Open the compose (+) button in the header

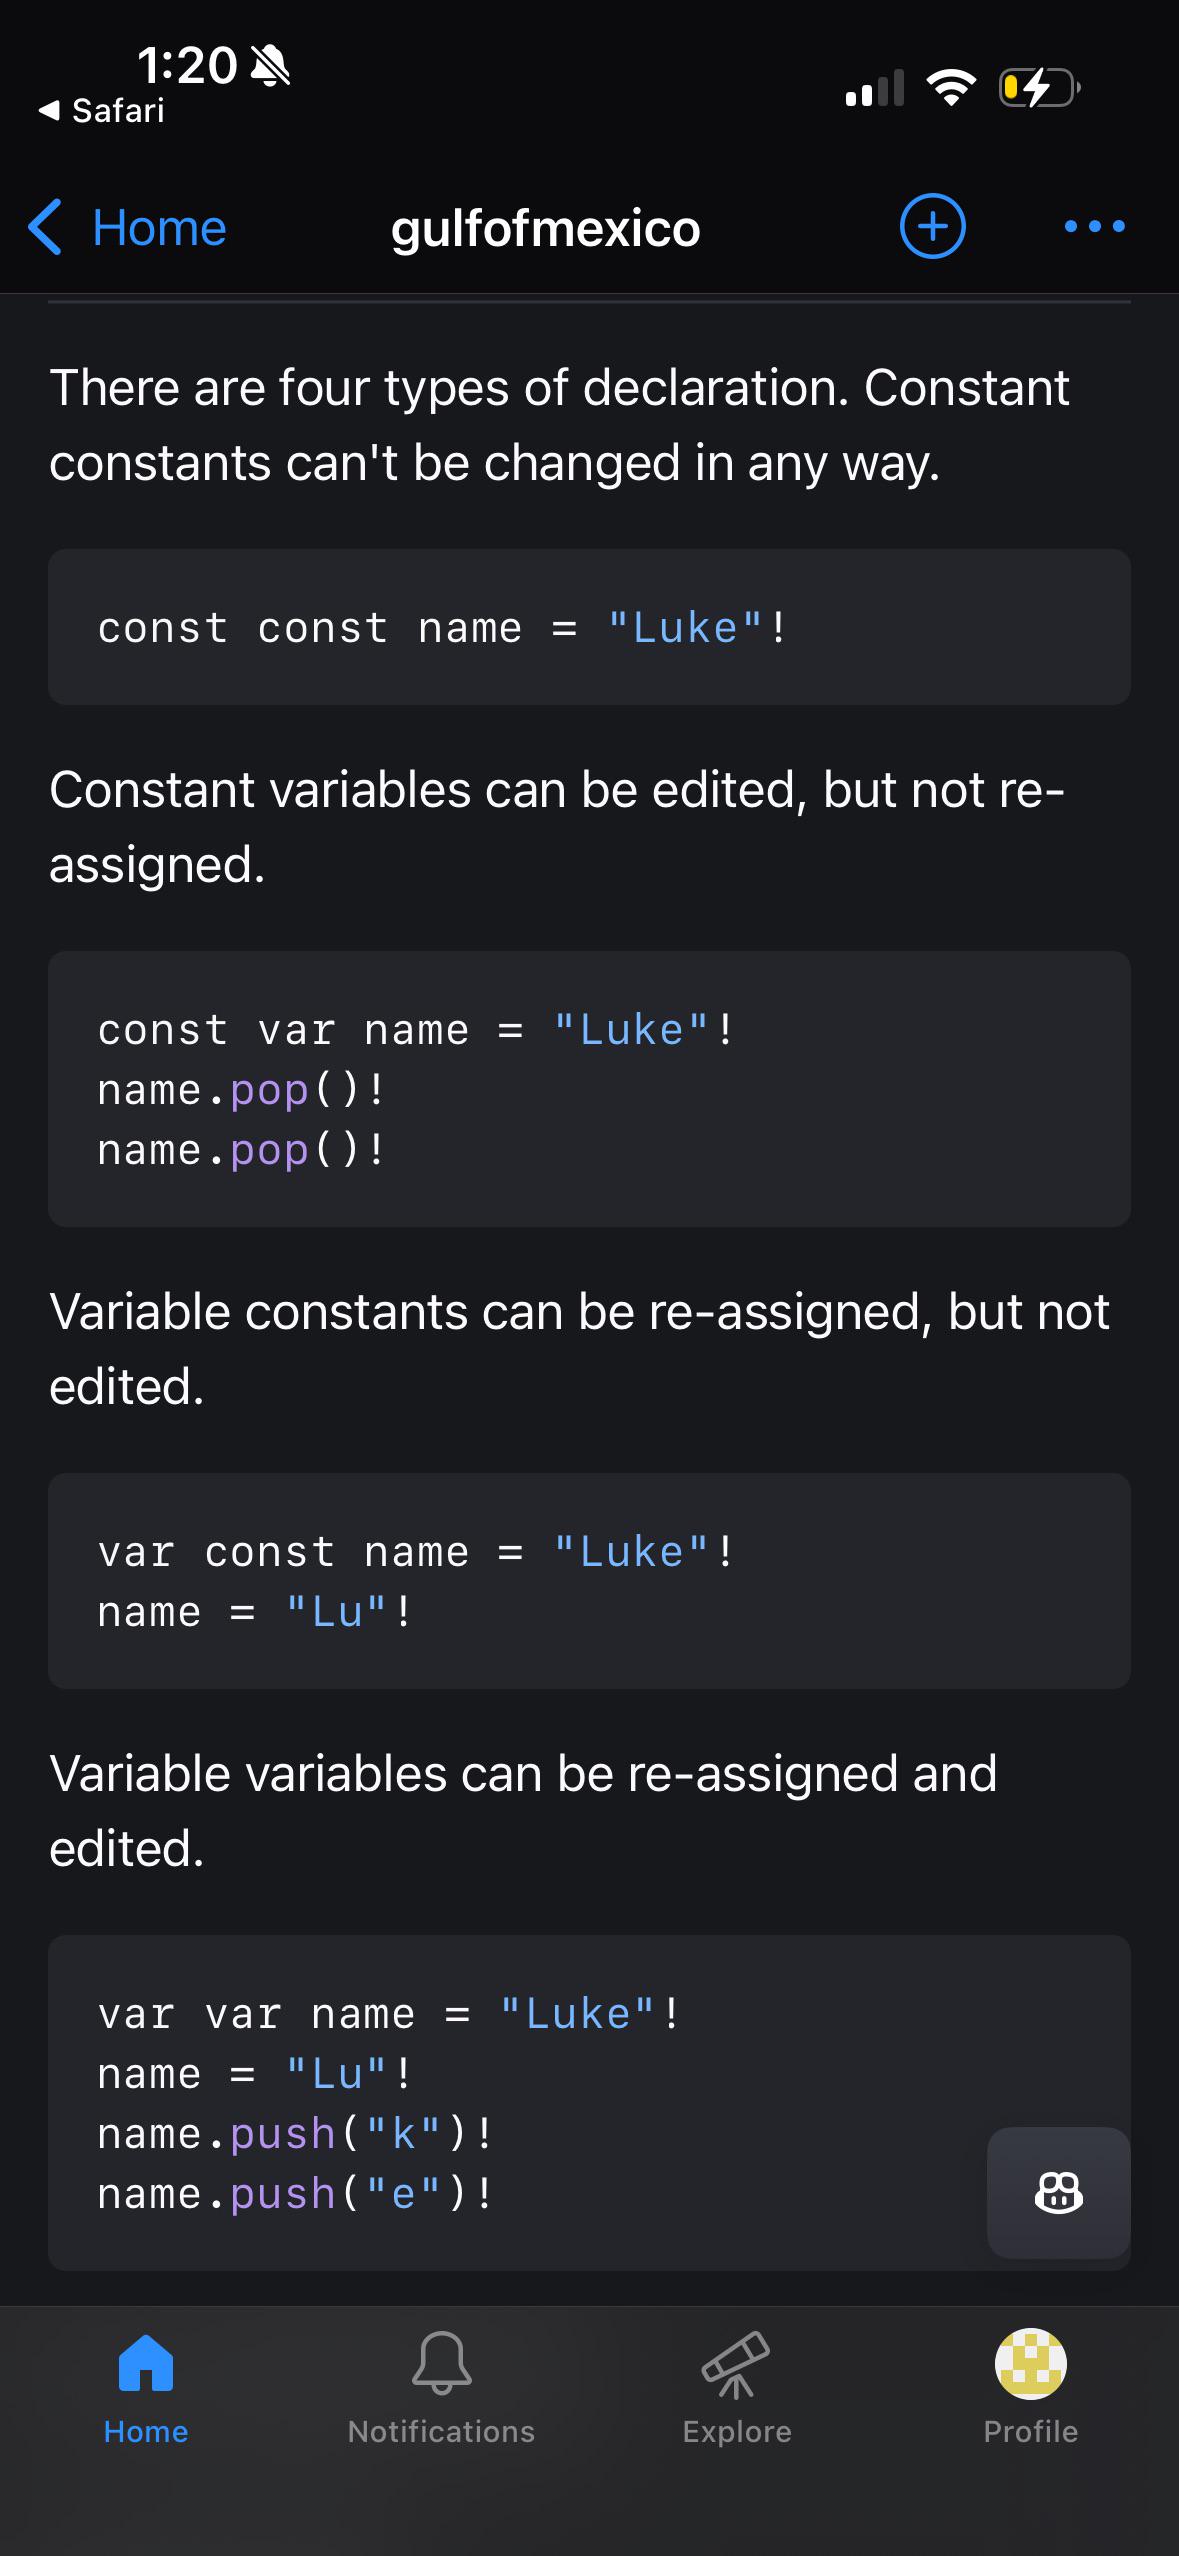coord(931,226)
